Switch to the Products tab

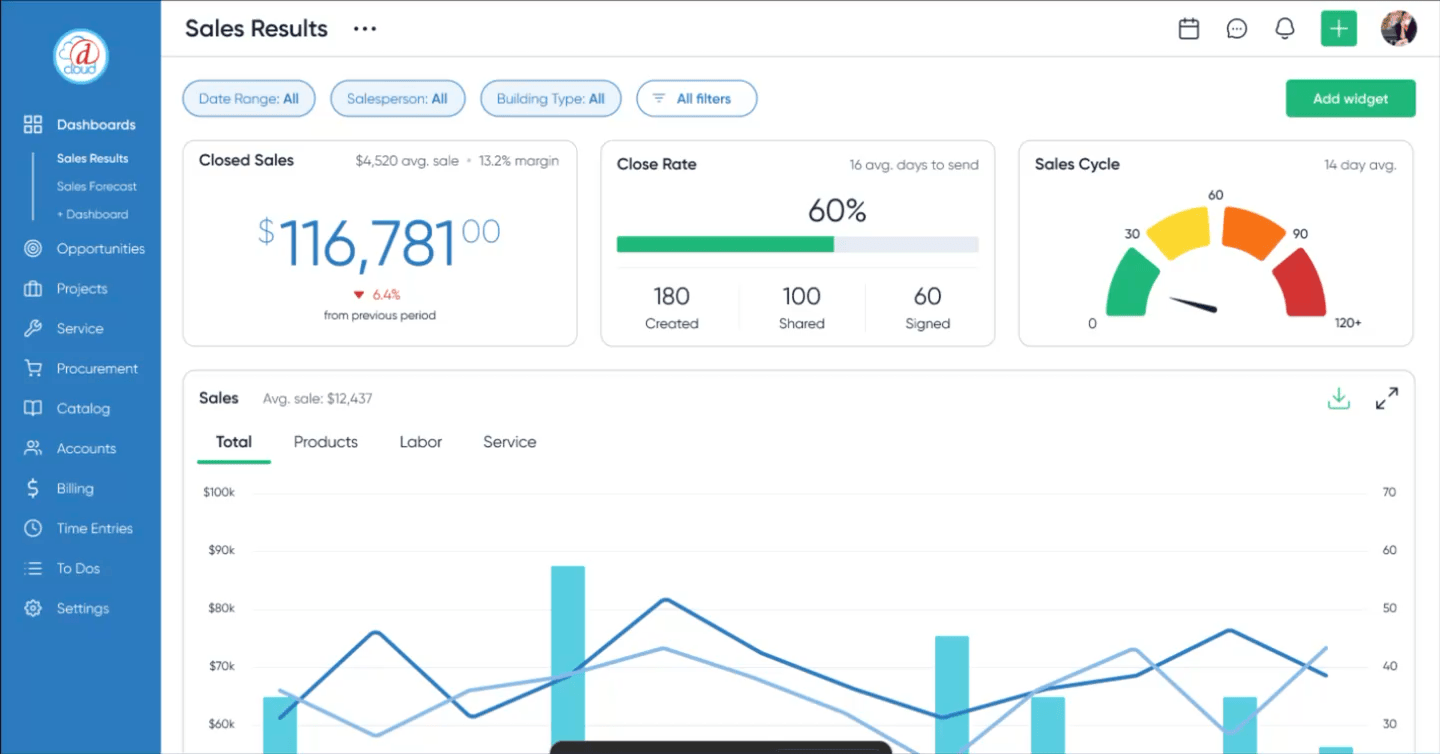click(325, 441)
